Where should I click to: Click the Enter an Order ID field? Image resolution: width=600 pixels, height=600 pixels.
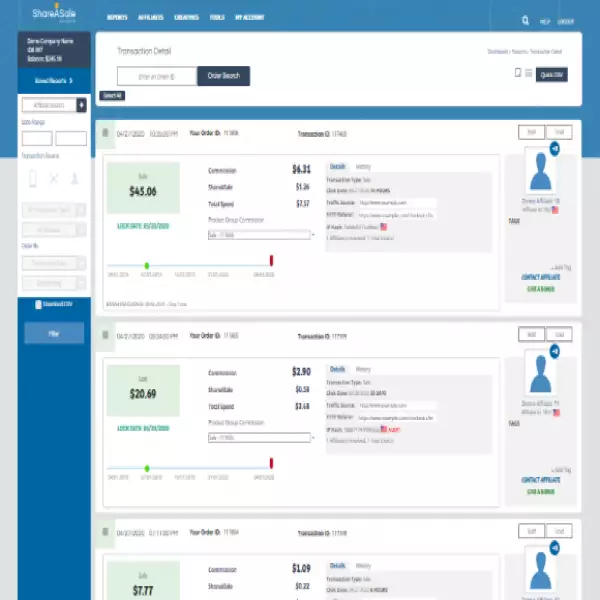click(x=156, y=75)
